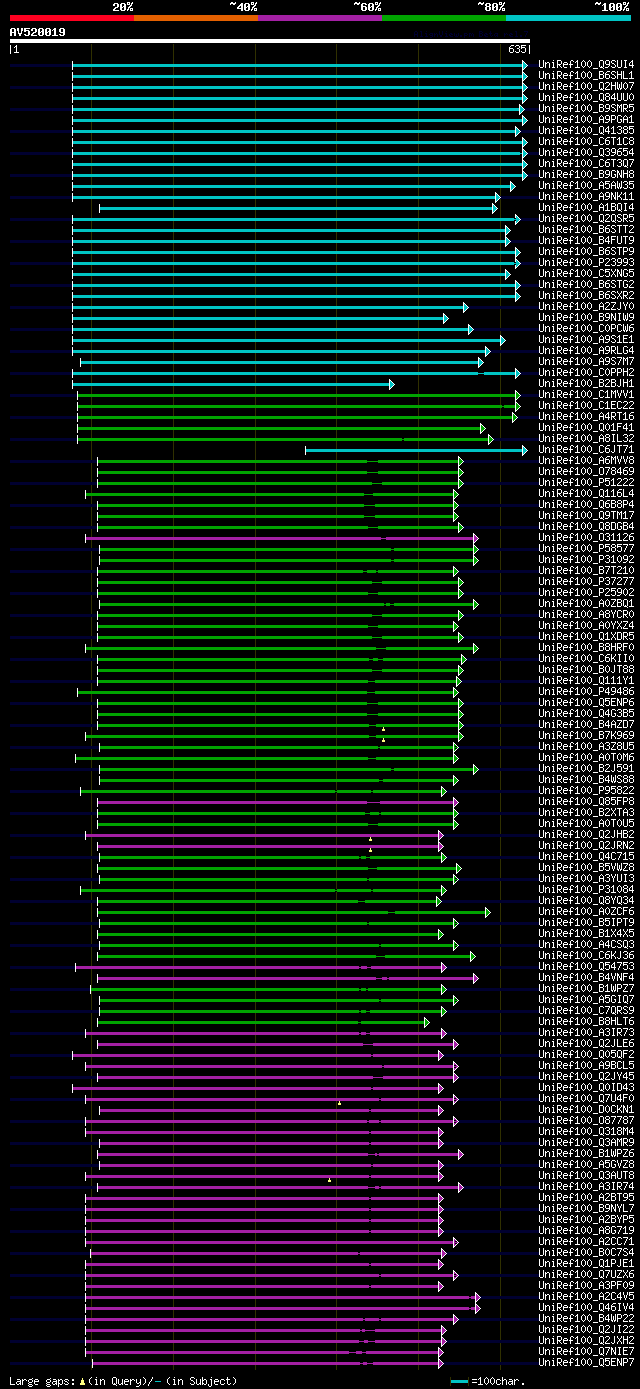Select the UniRef100_P95822 hit
This screenshot has height=1389, width=640.
pyautogui.click(x=586, y=791)
